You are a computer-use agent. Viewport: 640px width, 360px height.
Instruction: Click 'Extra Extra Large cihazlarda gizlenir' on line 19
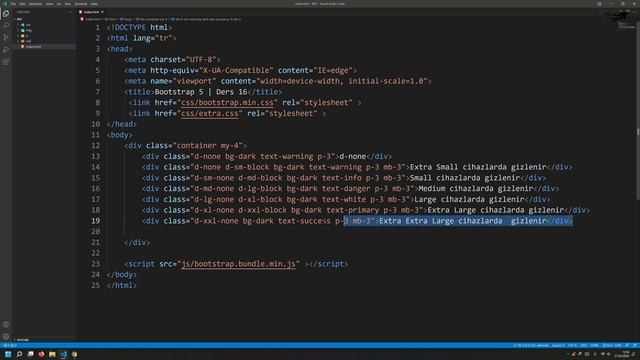[463, 221]
